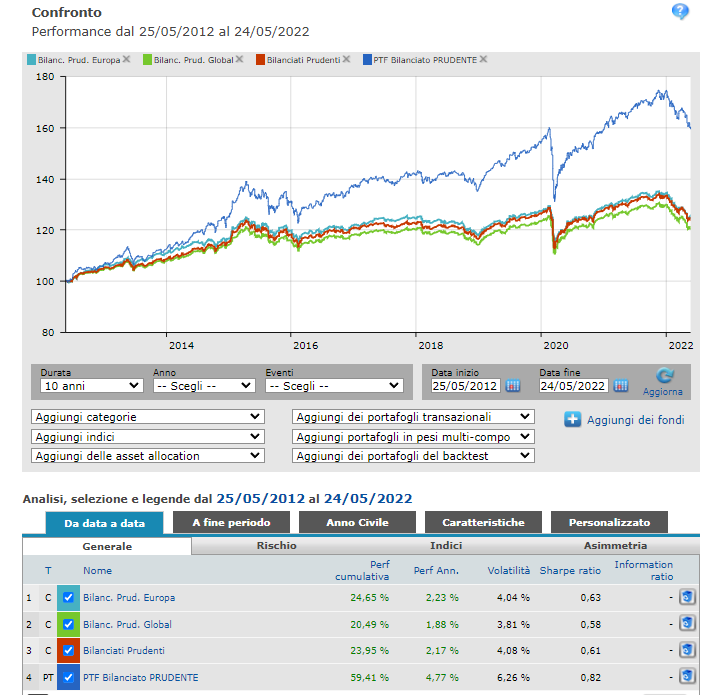711x695 pixels.
Task: Open detail icon for Bilanc. Prud. Europa row
Action: 687,597
